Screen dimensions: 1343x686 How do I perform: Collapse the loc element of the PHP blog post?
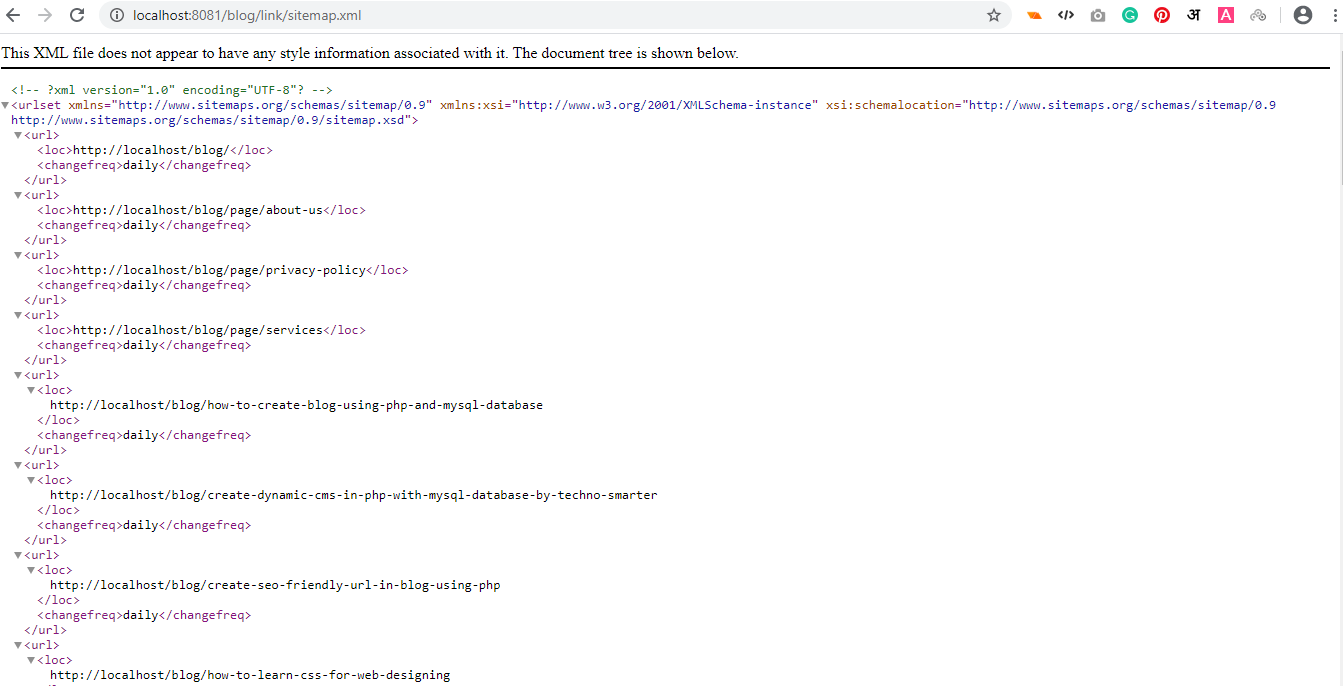coord(31,389)
